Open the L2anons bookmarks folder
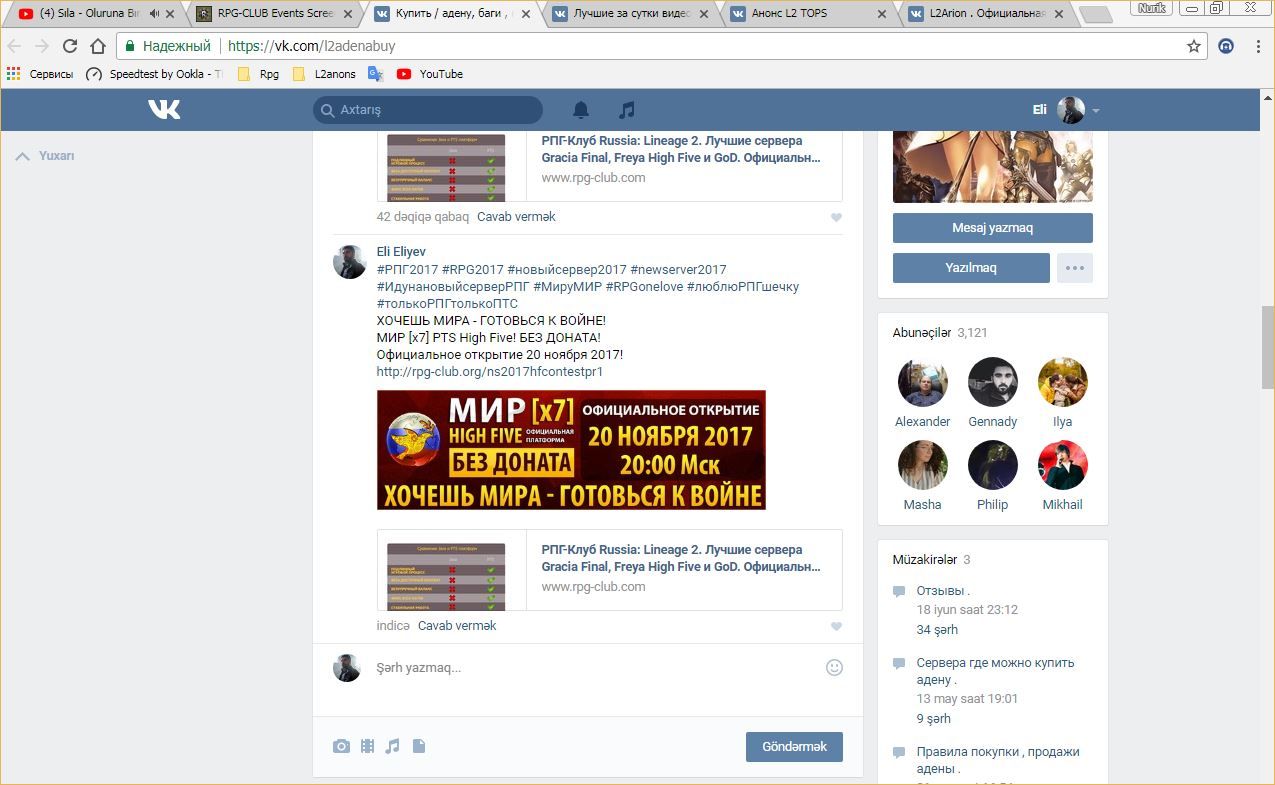This screenshot has height=785, width=1275. pos(324,74)
